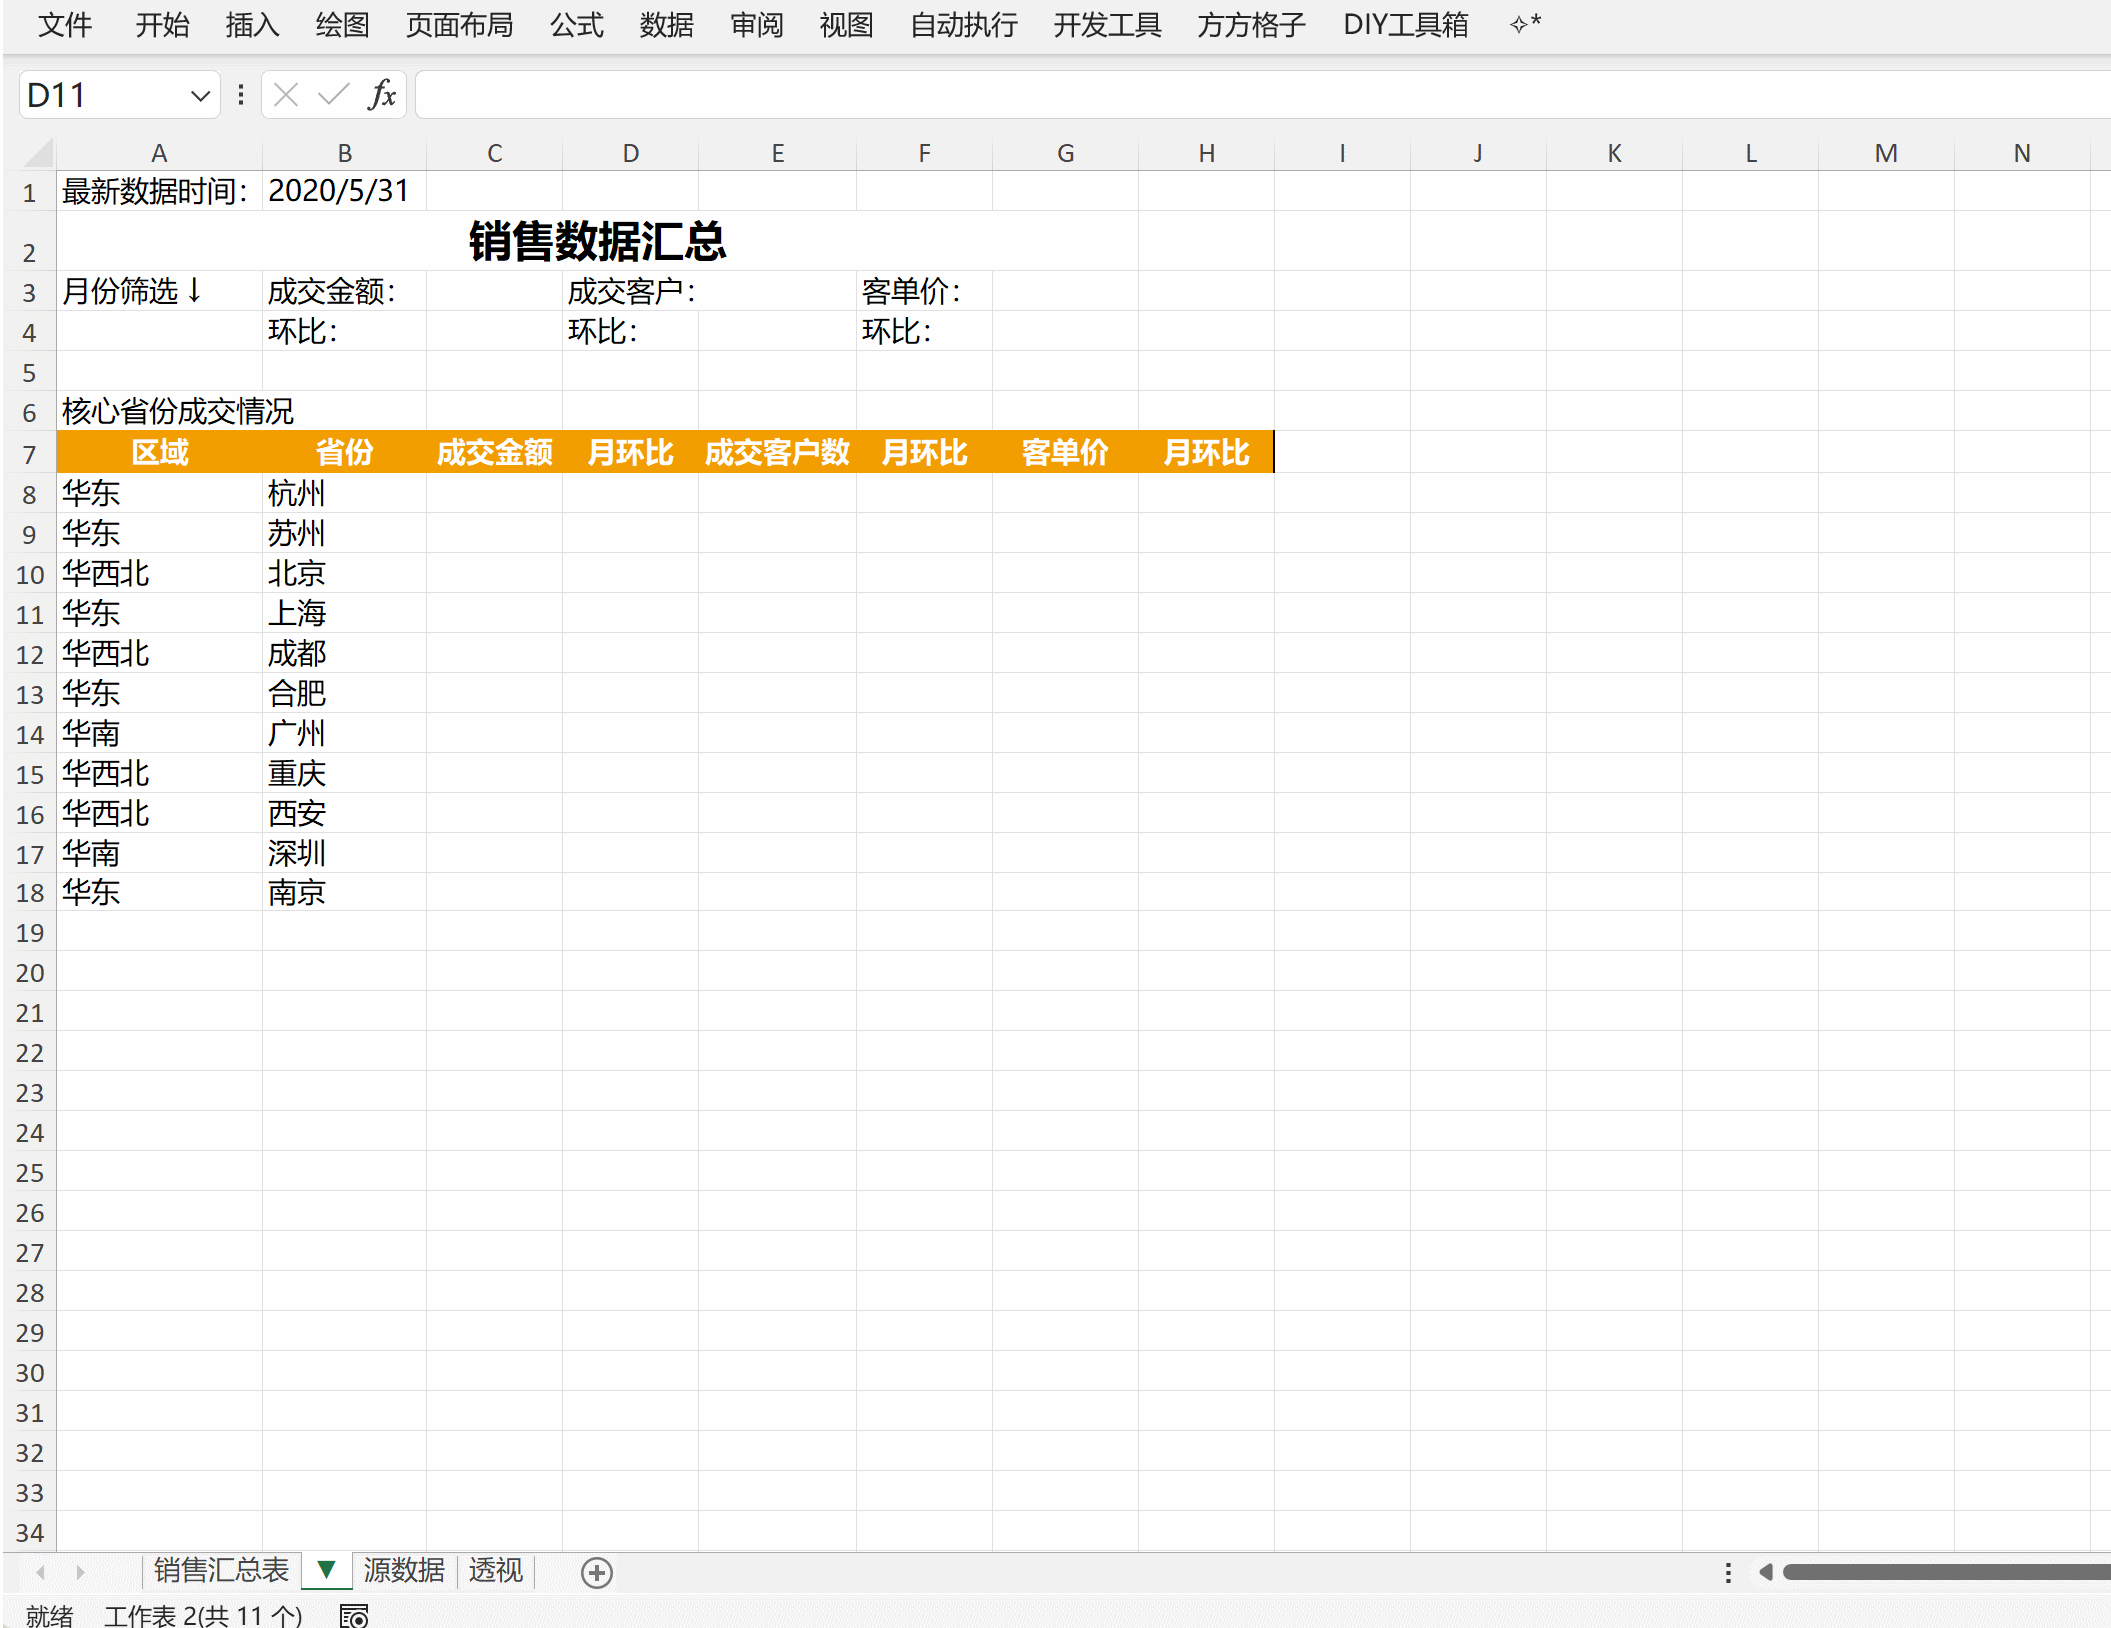Switch to the 透视 sheet tab
Image resolution: width=2111 pixels, height=1628 pixels.
(x=495, y=1571)
